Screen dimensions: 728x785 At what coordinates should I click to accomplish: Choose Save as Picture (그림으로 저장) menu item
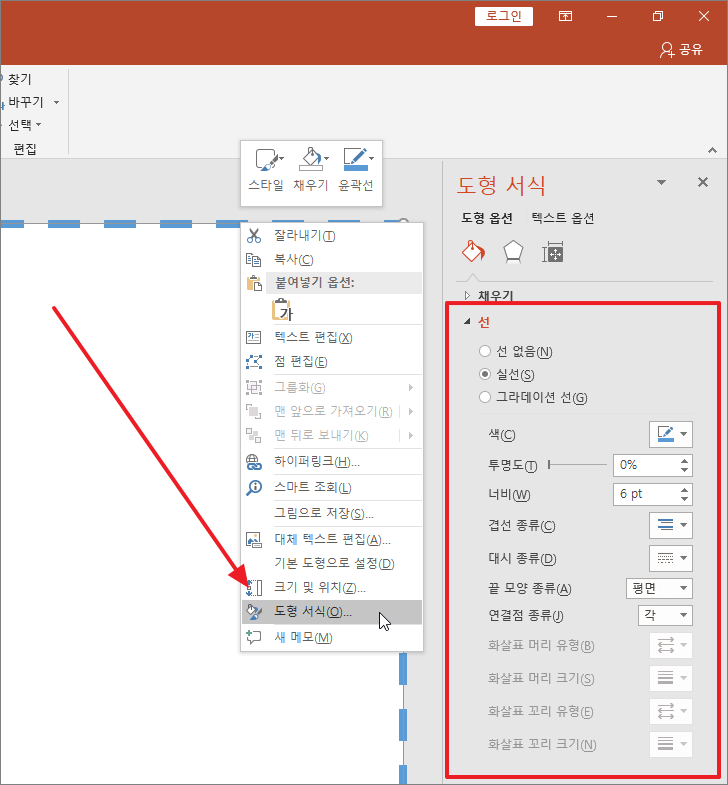[x=332, y=513]
